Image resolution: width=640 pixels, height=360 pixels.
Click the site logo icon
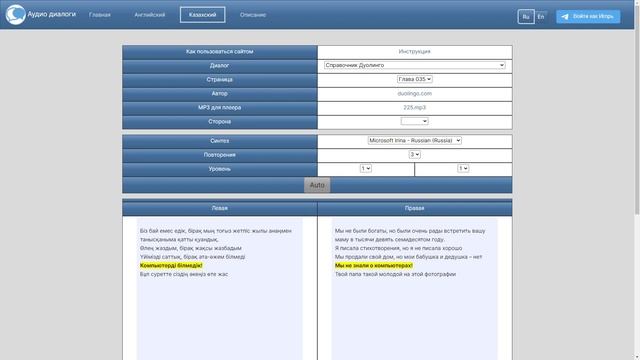click(x=15, y=15)
